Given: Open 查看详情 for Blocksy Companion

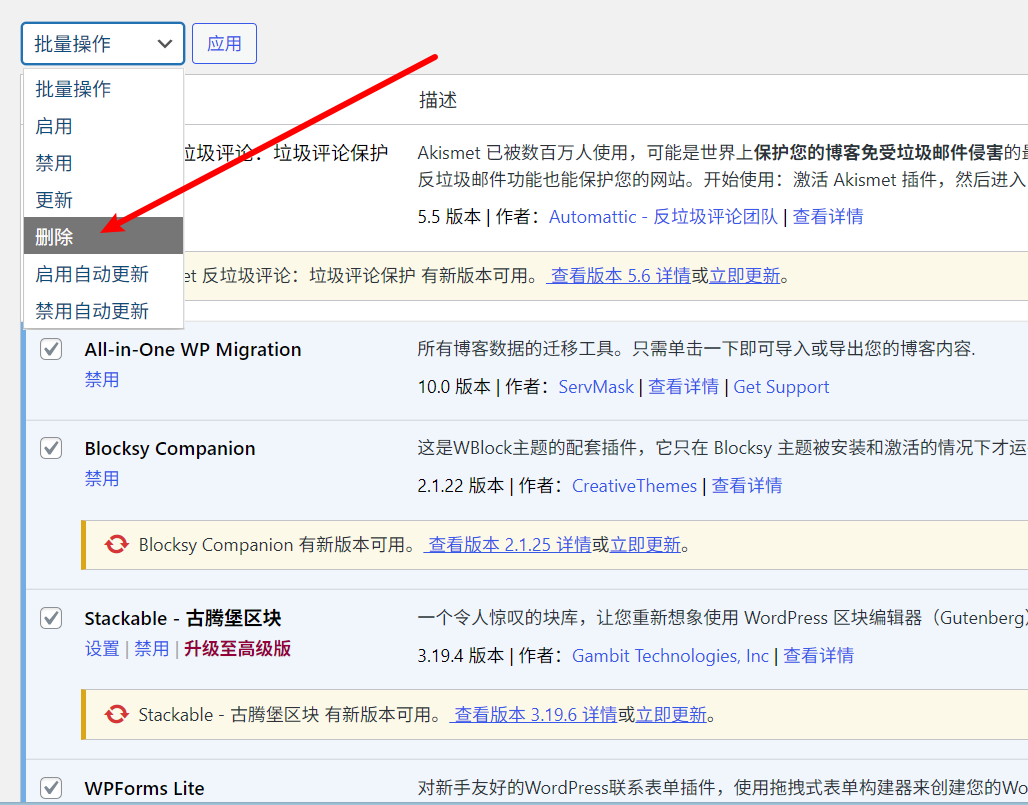Looking at the screenshot, I should (x=747, y=486).
